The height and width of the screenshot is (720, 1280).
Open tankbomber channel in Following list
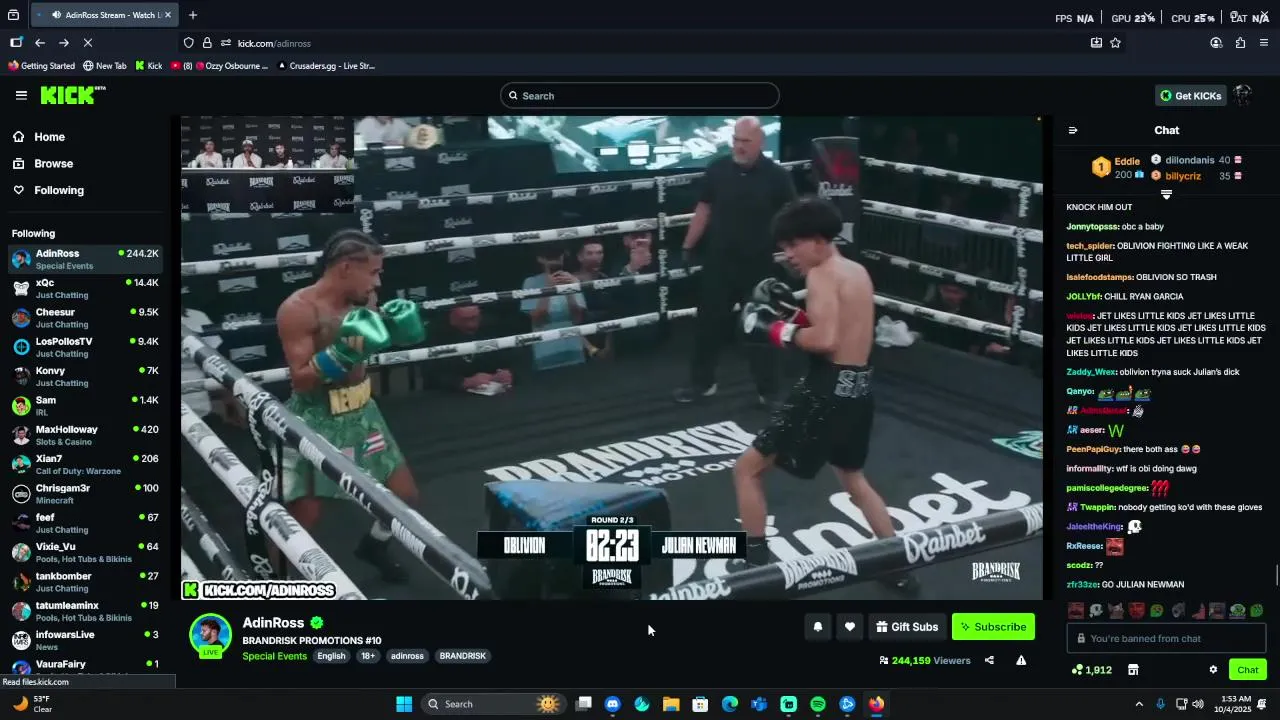pyautogui.click(x=85, y=582)
